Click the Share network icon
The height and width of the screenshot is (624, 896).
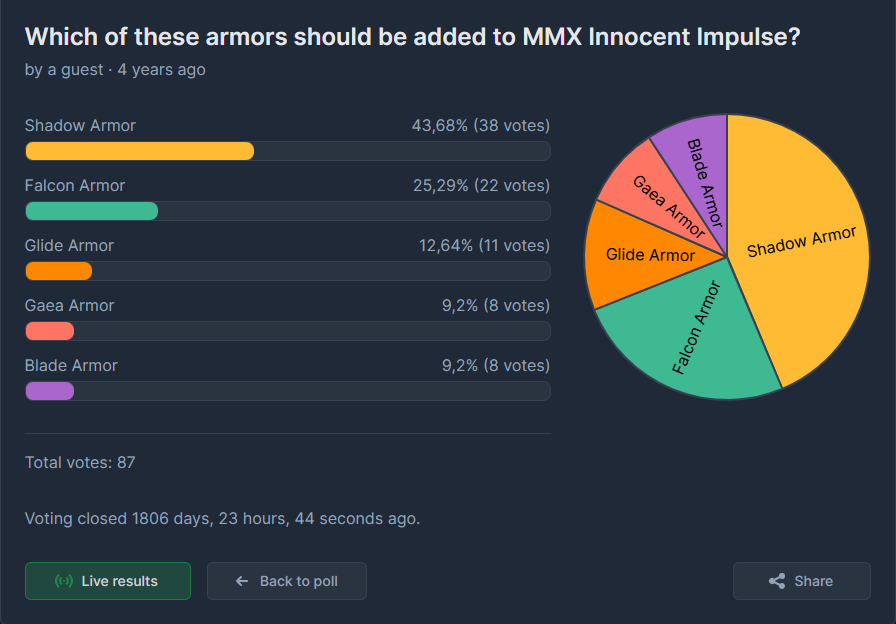pos(776,581)
